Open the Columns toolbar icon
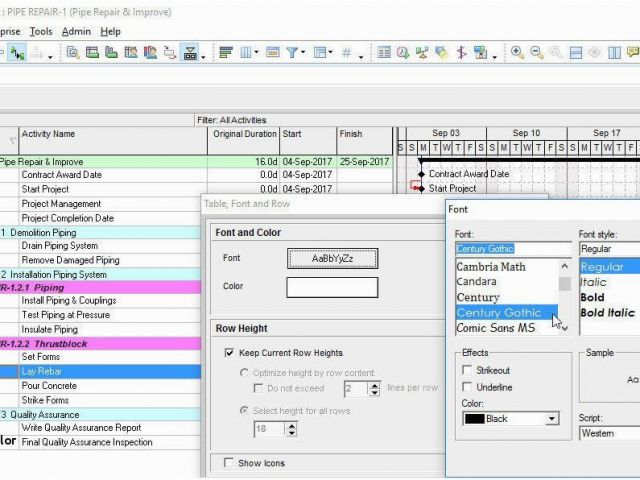The height and width of the screenshot is (480, 640). coord(246,53)
